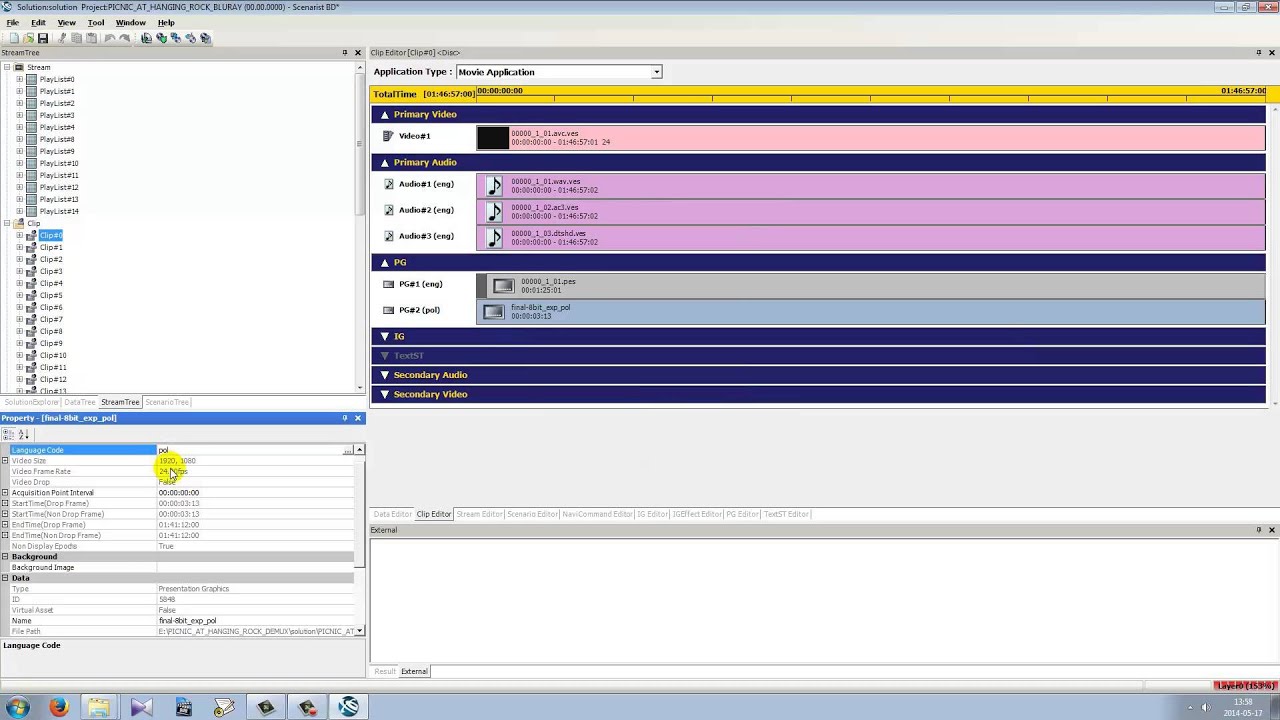1280x720 pixels.
Task: Switch to the DataTree tab
Action: tap(79, 402)
